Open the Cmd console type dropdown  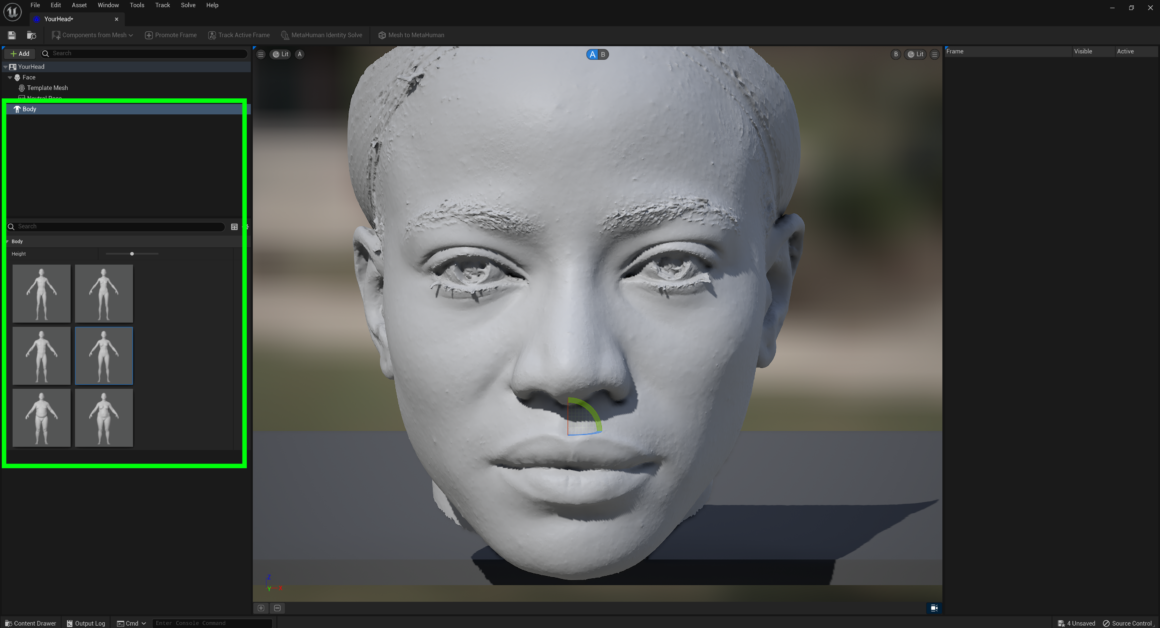click(132, 623)
